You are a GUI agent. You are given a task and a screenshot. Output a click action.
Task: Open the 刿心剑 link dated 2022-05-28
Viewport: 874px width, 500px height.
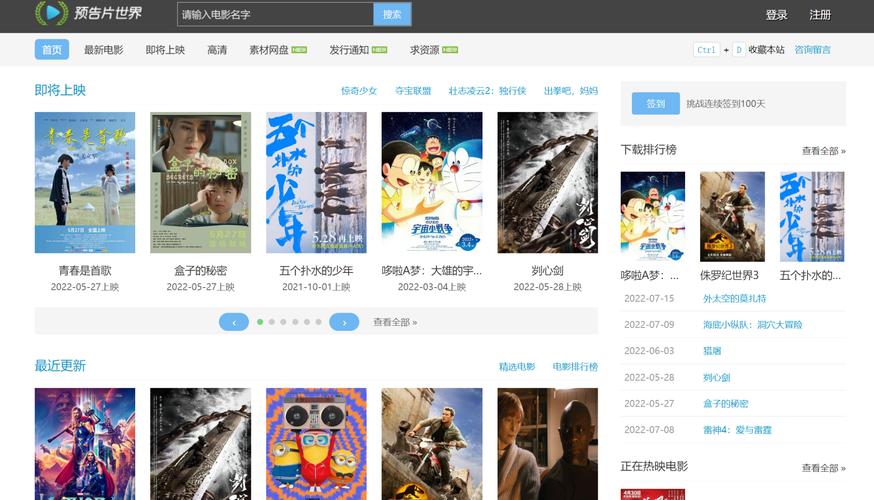(x=716, y=377)
